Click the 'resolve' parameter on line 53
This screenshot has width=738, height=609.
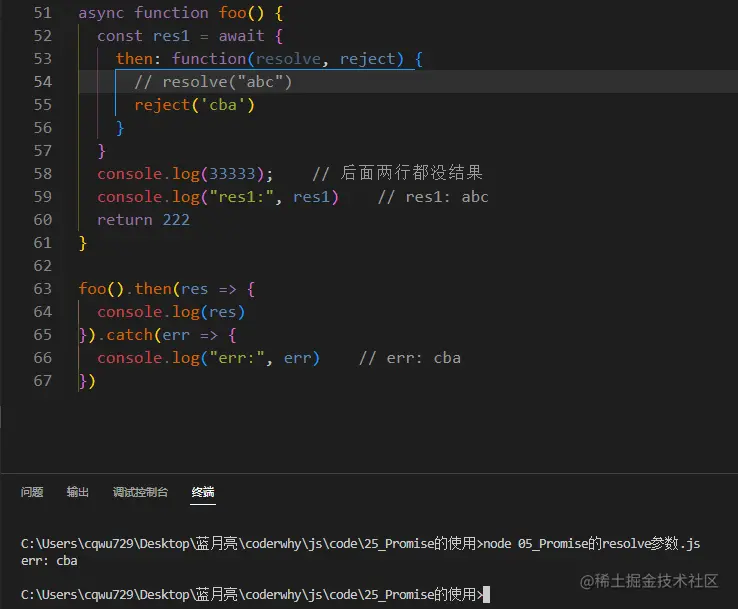click(288, 59)
